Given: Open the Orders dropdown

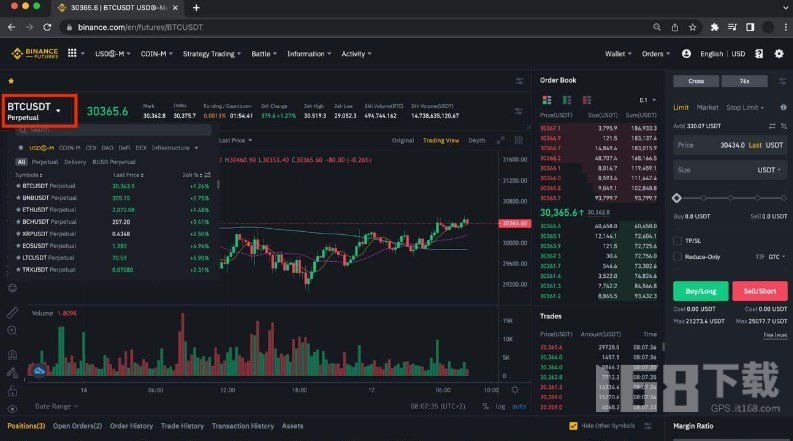Looking at the screenshot, I should (655, 54).
